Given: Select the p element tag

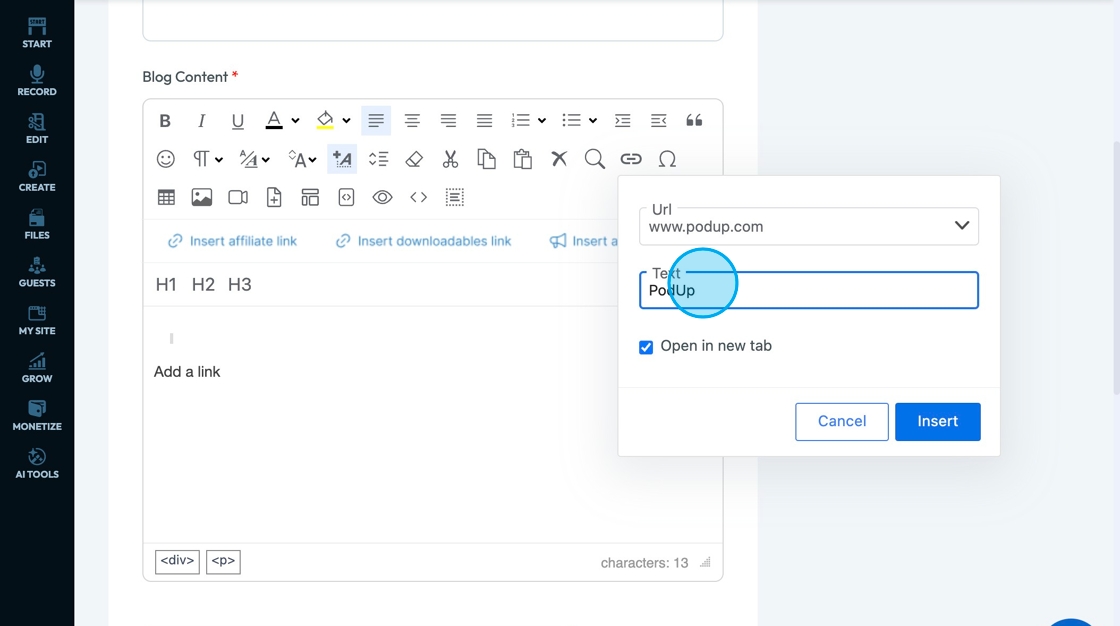Looking at the screenshot, I should click(x=223, y=562).
